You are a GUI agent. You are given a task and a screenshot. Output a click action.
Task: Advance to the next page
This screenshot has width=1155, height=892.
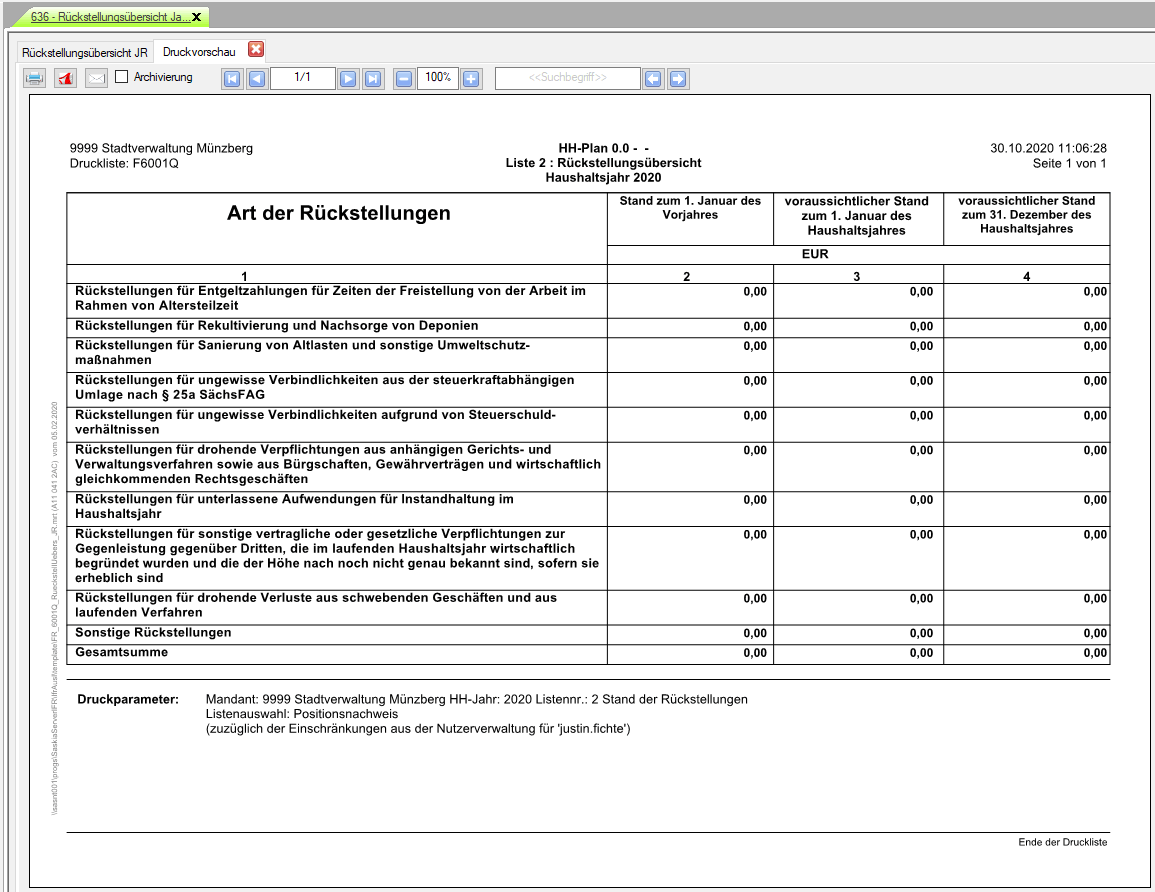click(348, 78)
